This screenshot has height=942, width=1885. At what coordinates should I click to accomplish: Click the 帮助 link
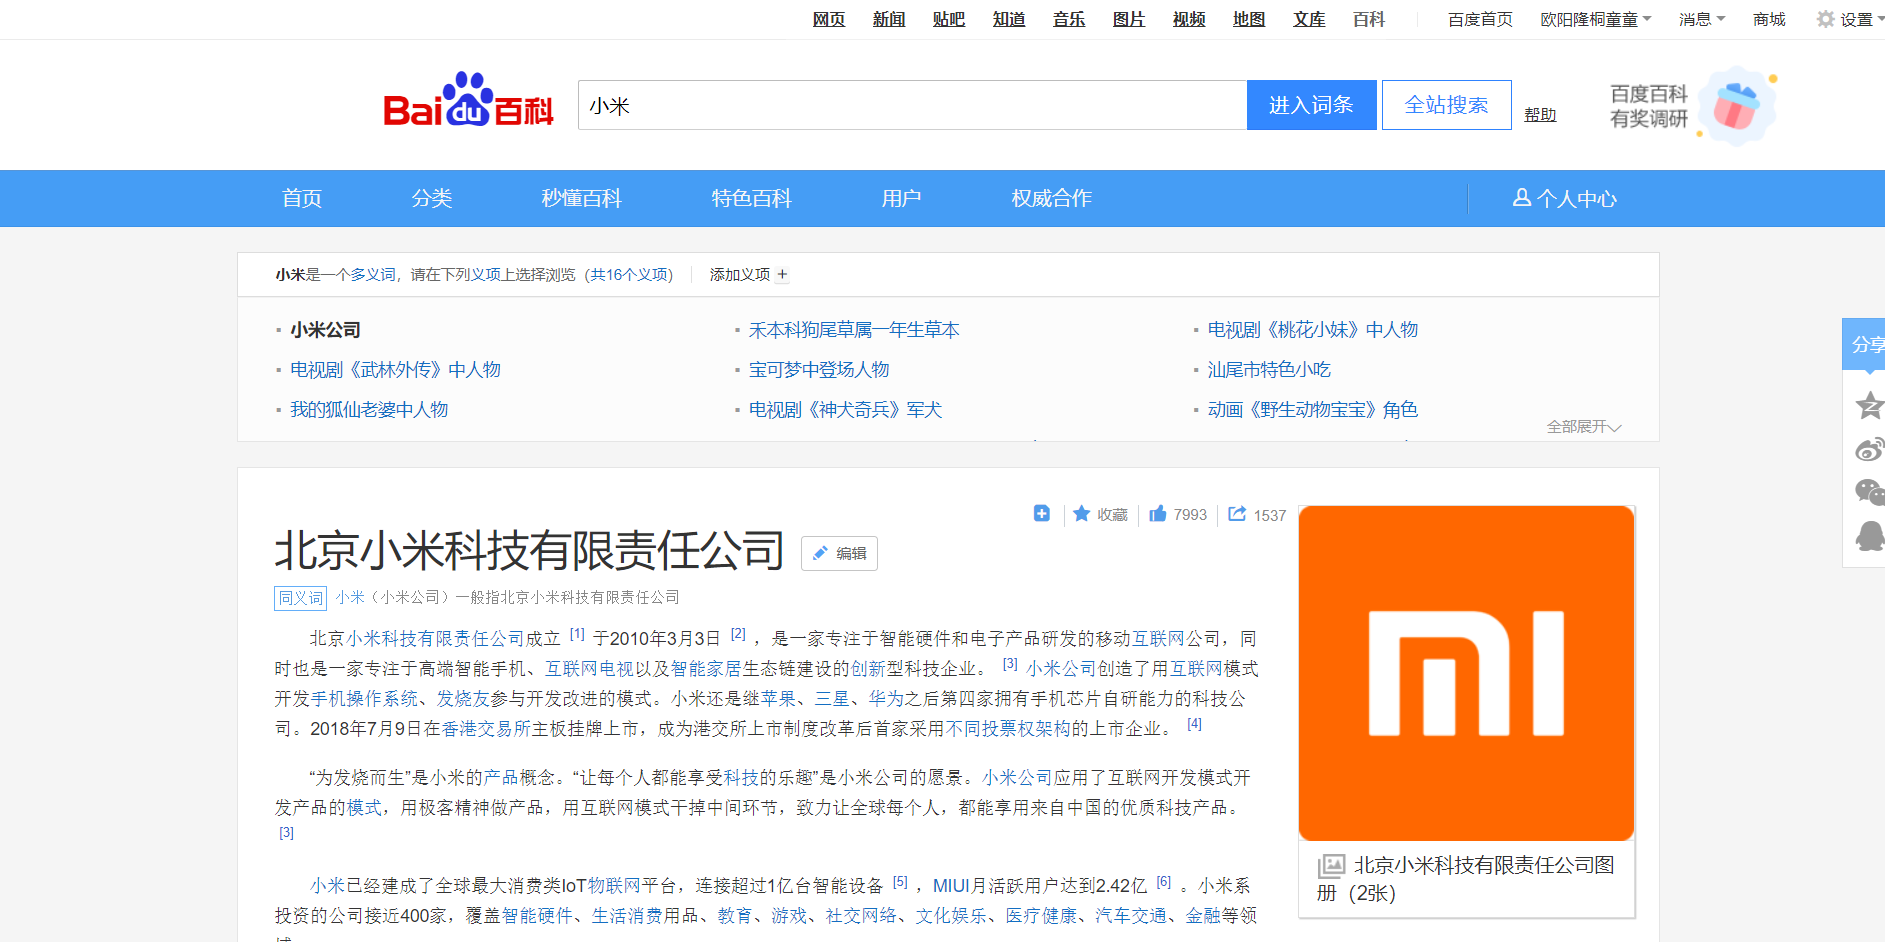[1540, 115]
